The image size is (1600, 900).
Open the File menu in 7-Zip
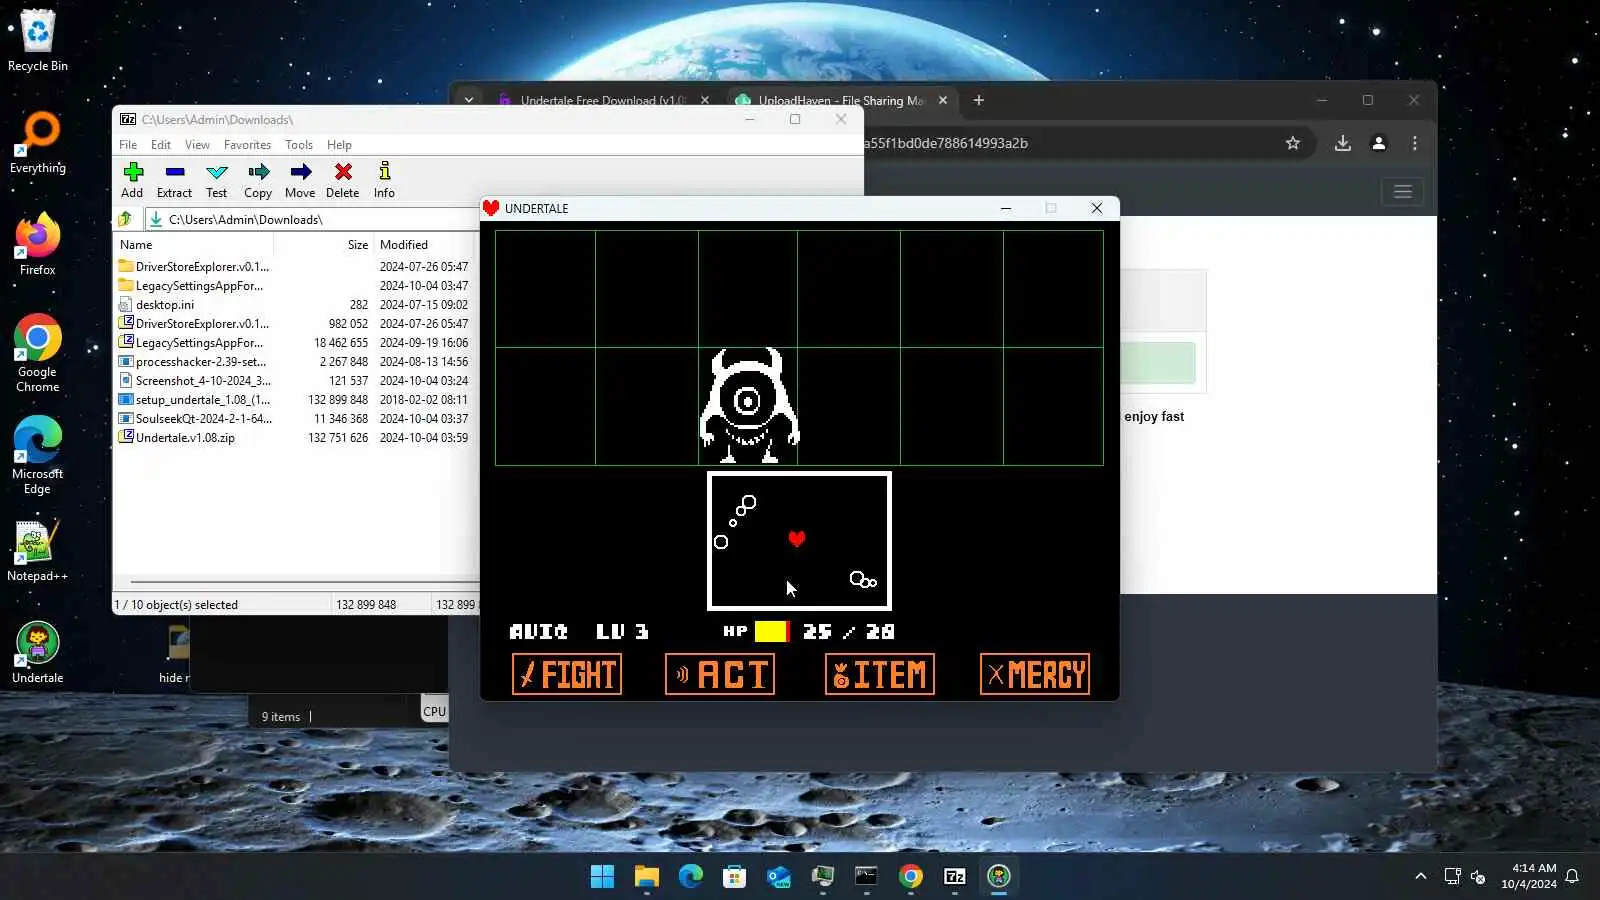click(128, 145)
